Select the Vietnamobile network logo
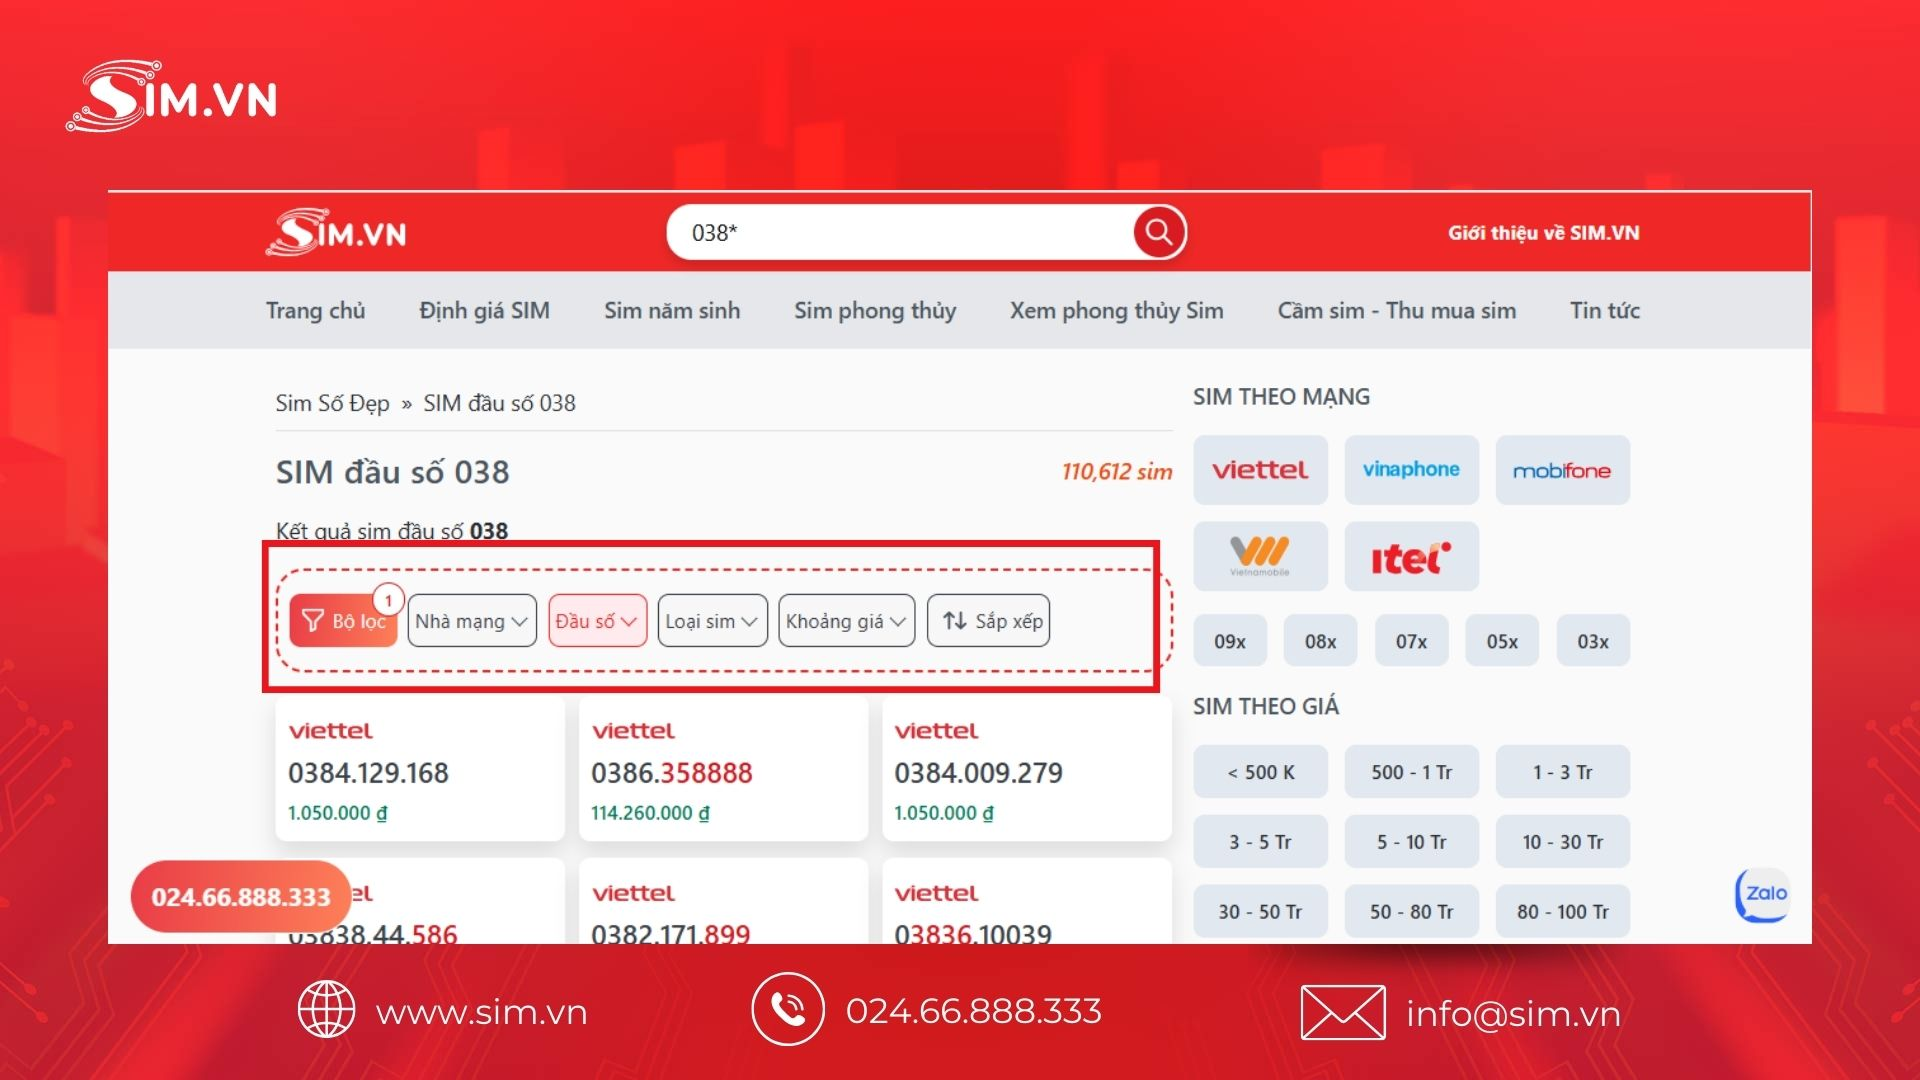The width and height of the screenshot is (1920, 1080). [x=1260, y=556]
